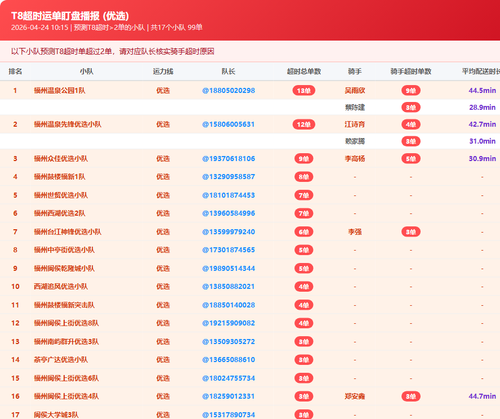Viewport: 500px width, 419px height.
Task: Click team name 福州众佳优选小队
Action: coord(61,159)
